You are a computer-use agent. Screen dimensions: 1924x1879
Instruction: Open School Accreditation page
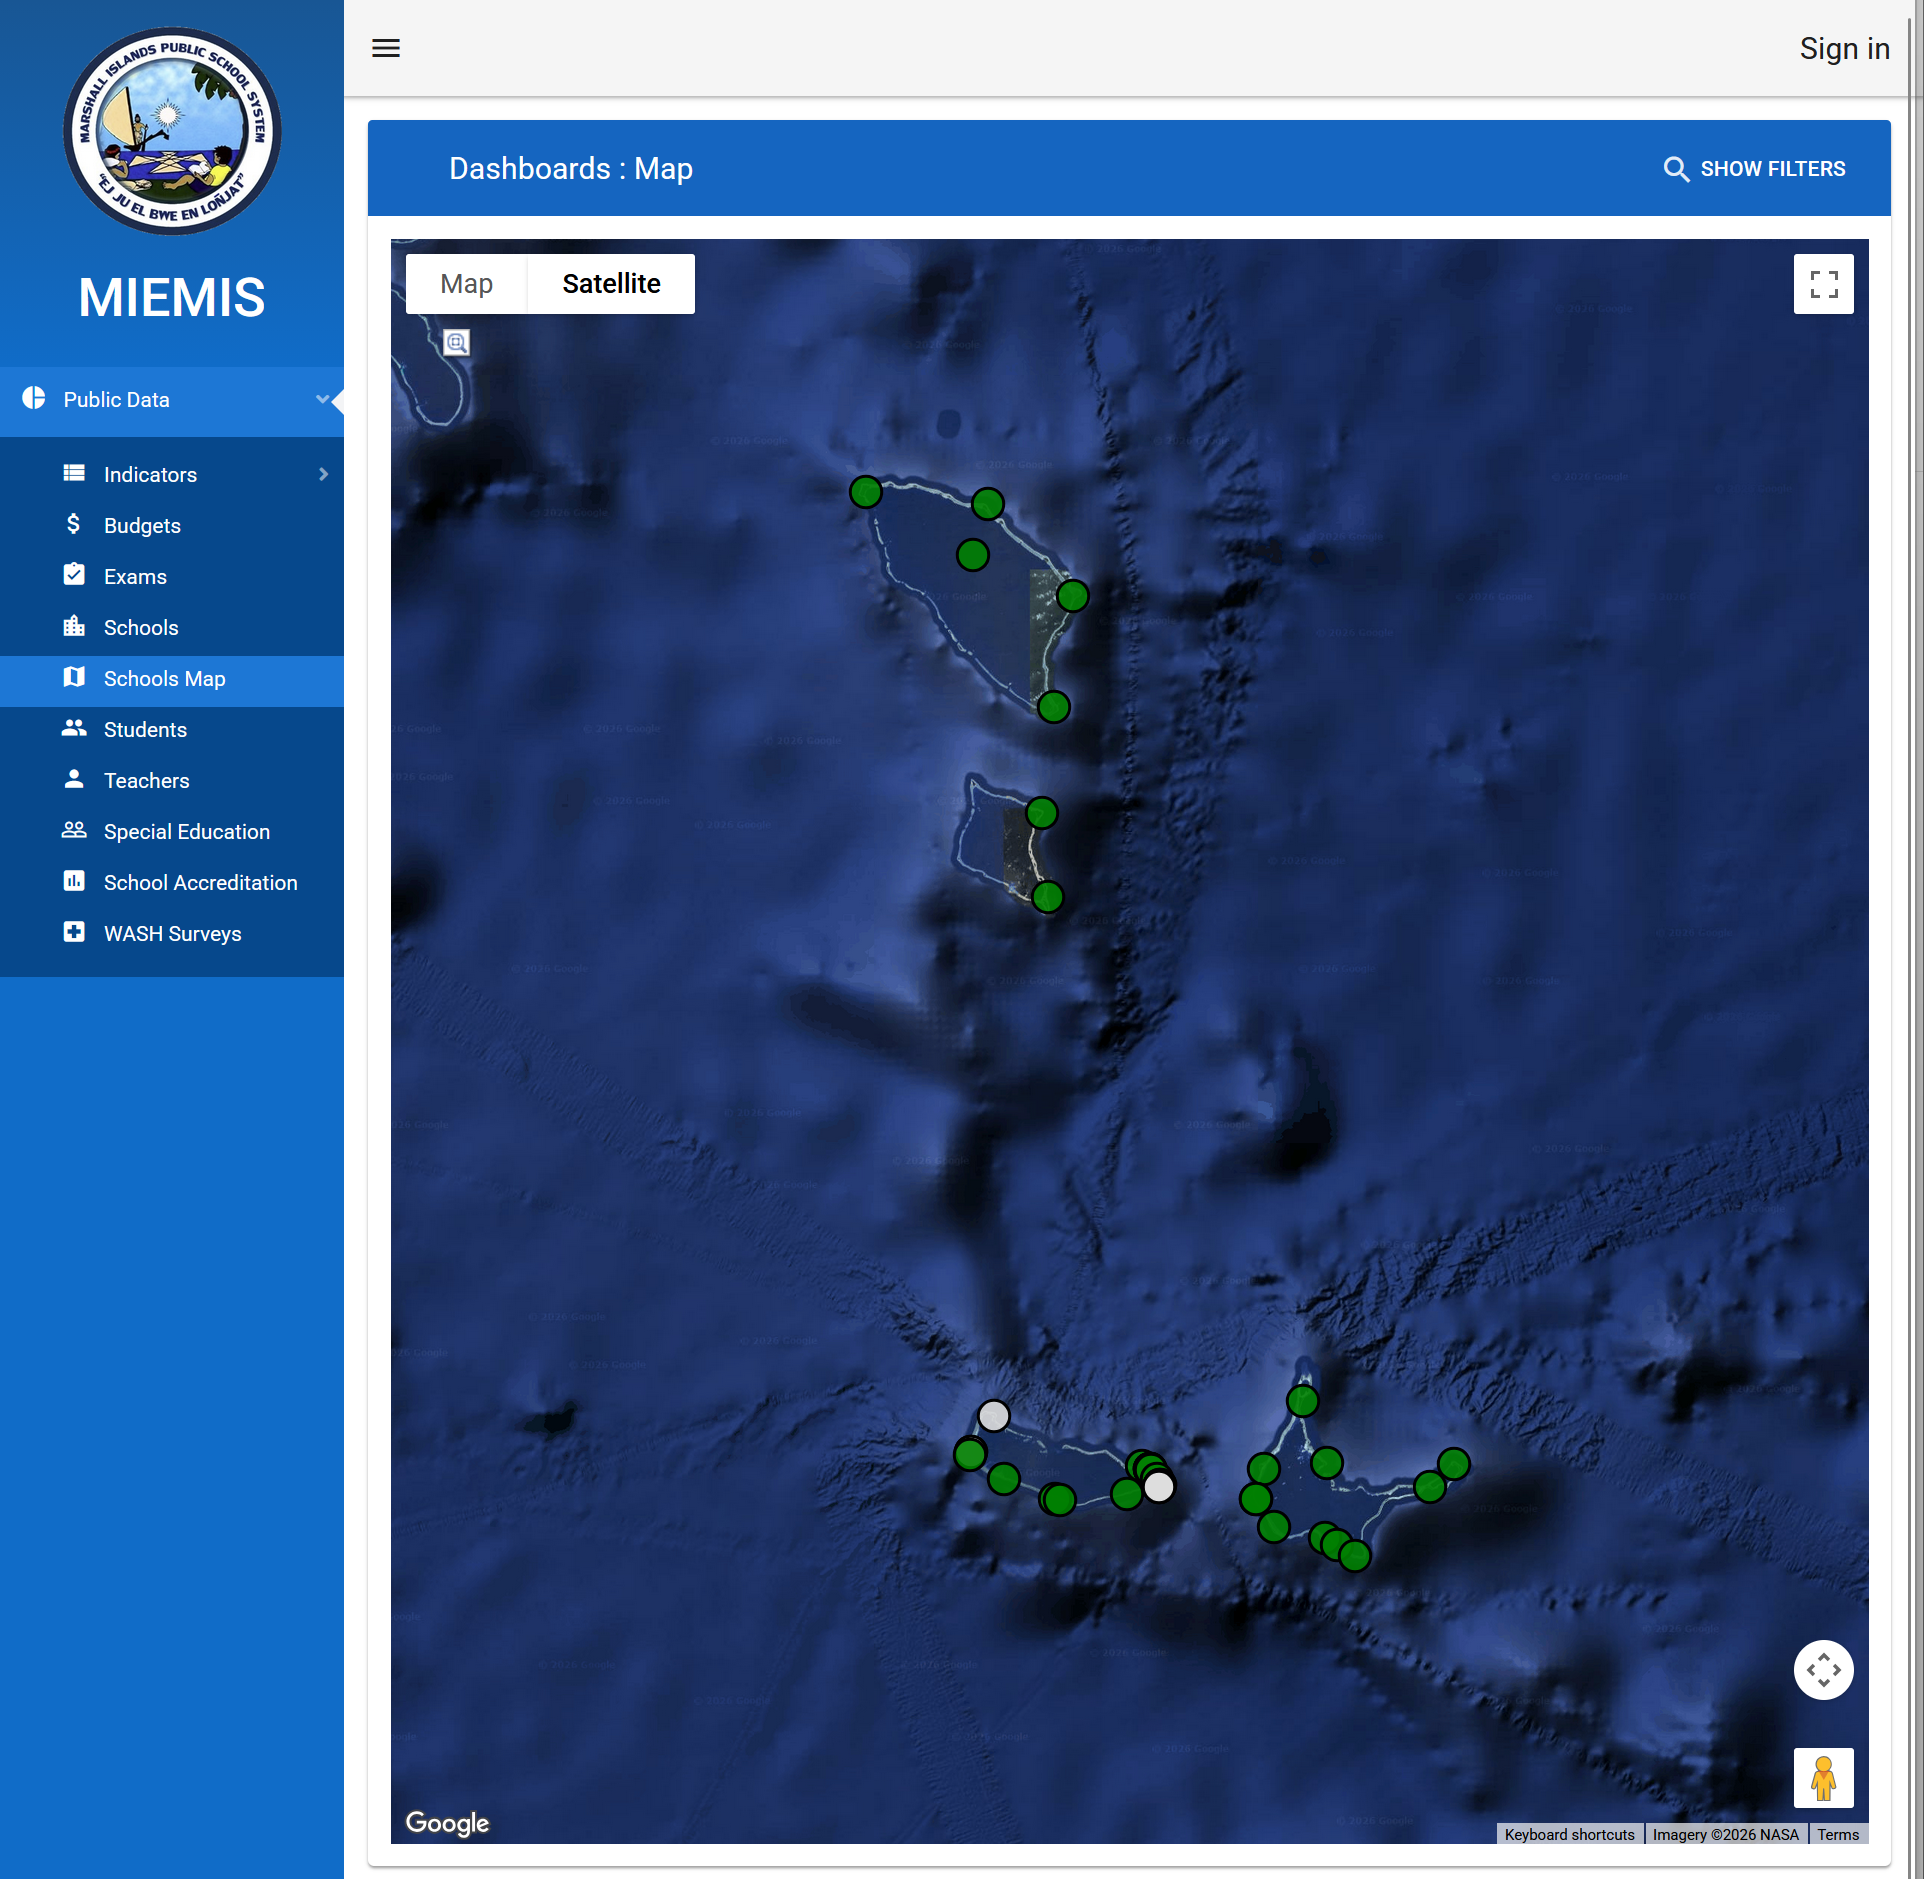click(200, 883)
